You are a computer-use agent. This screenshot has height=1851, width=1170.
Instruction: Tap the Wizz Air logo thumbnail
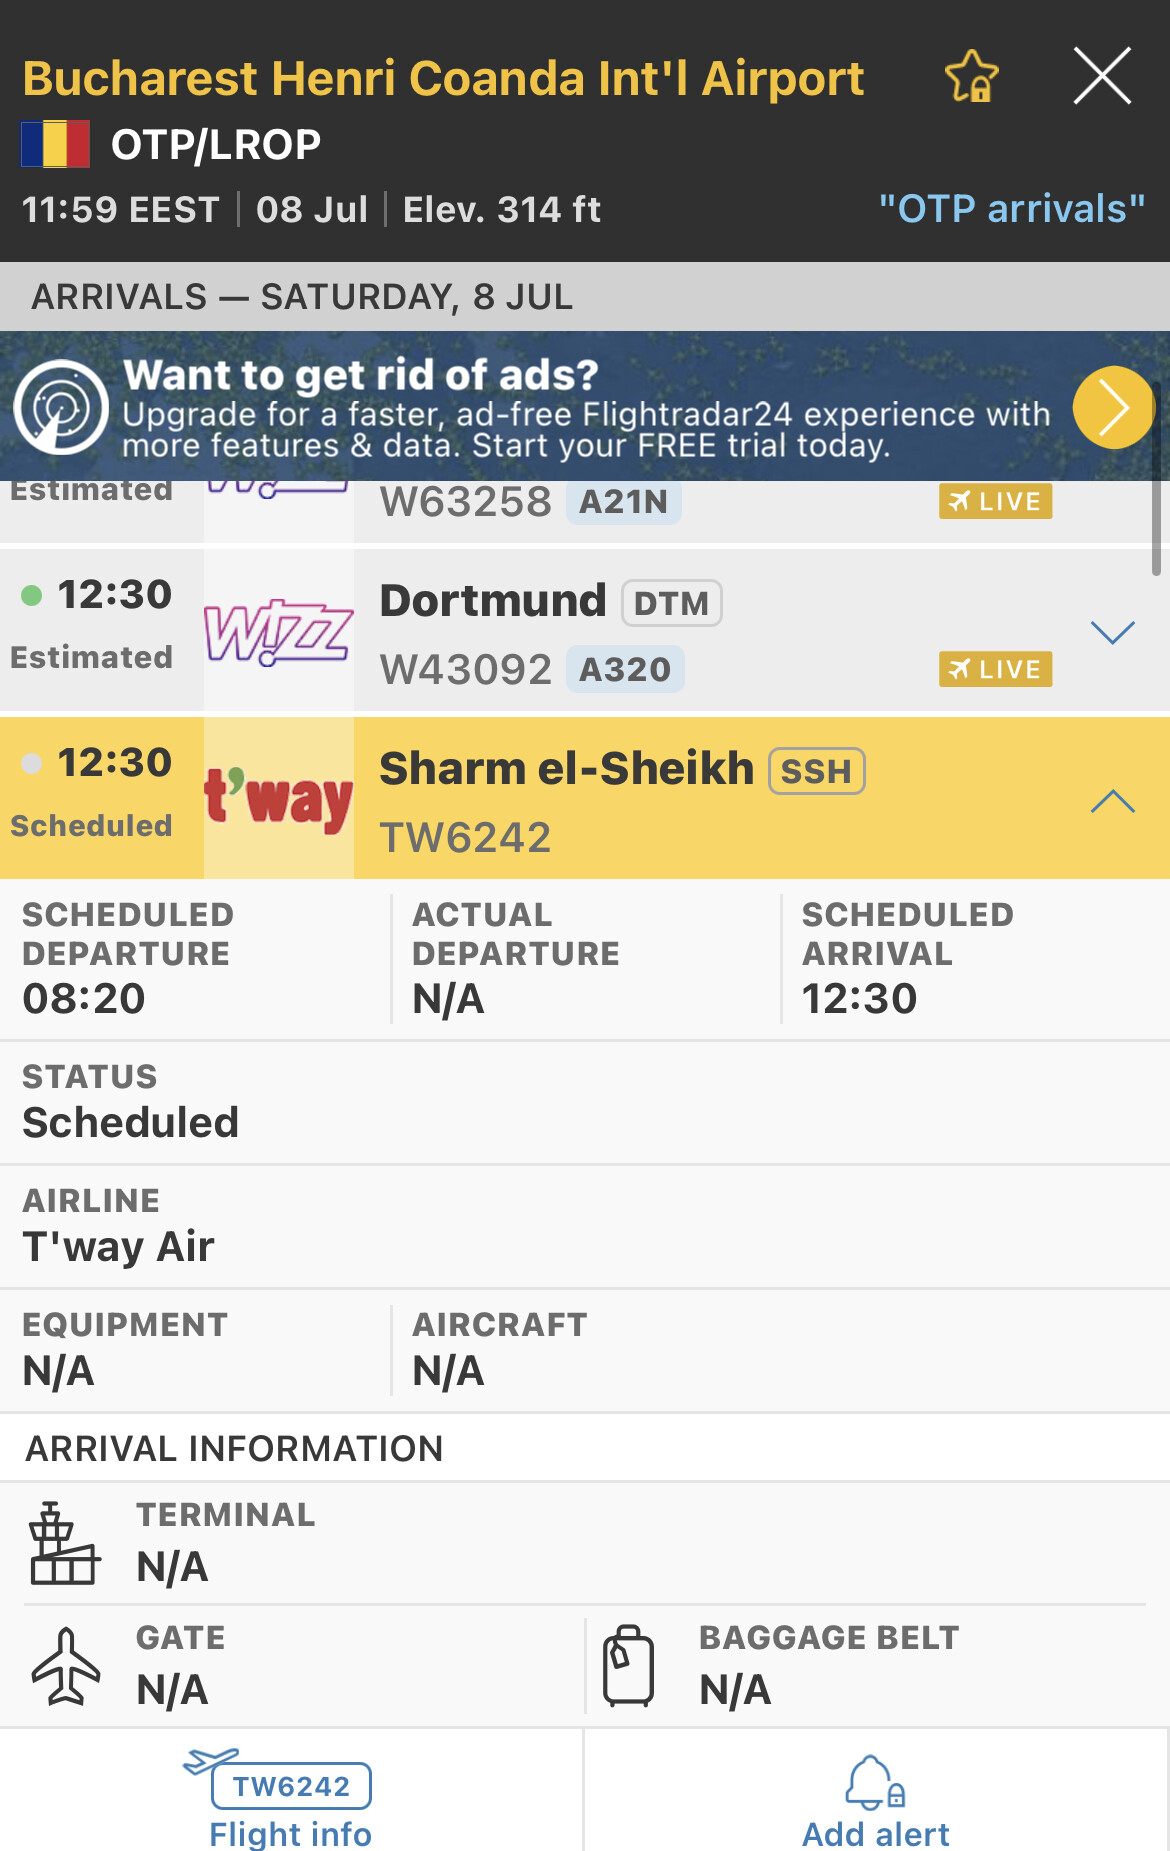tap(278, 632)
